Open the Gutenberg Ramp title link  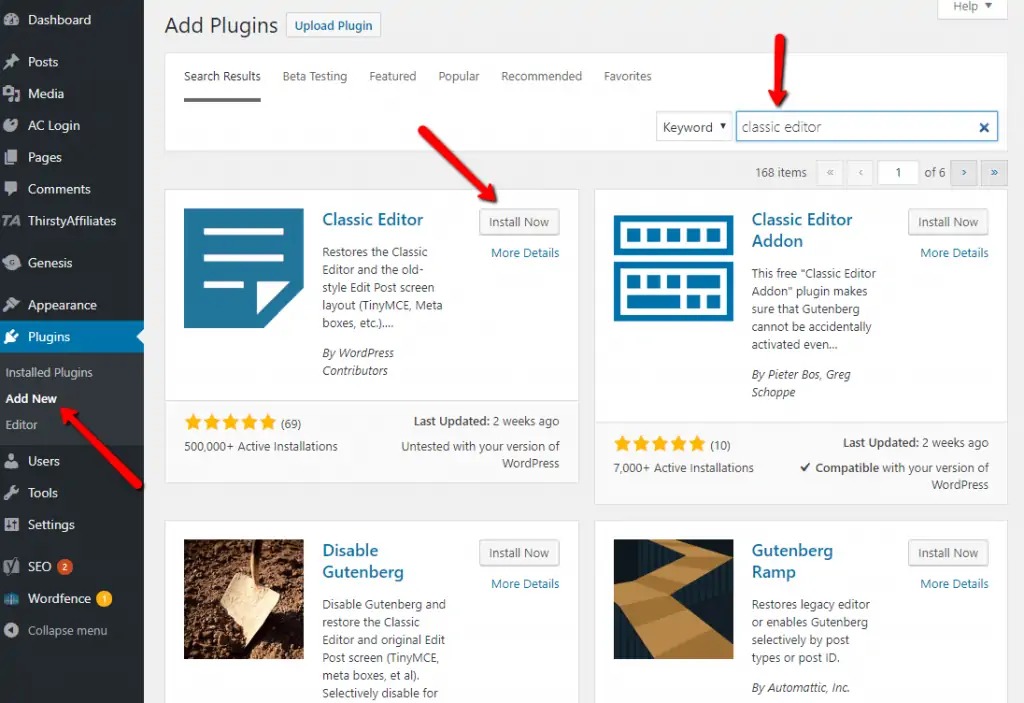tap(792, 561)
